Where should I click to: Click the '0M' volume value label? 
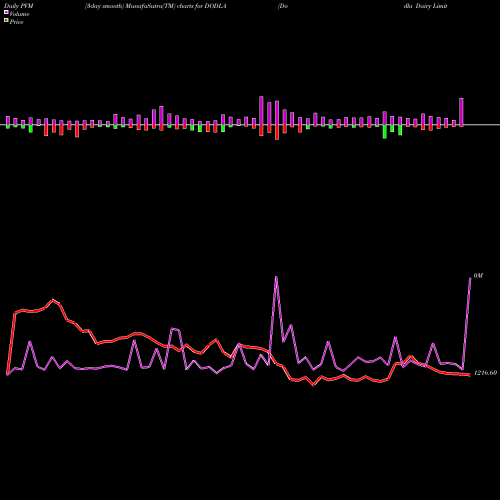point(478,276)
